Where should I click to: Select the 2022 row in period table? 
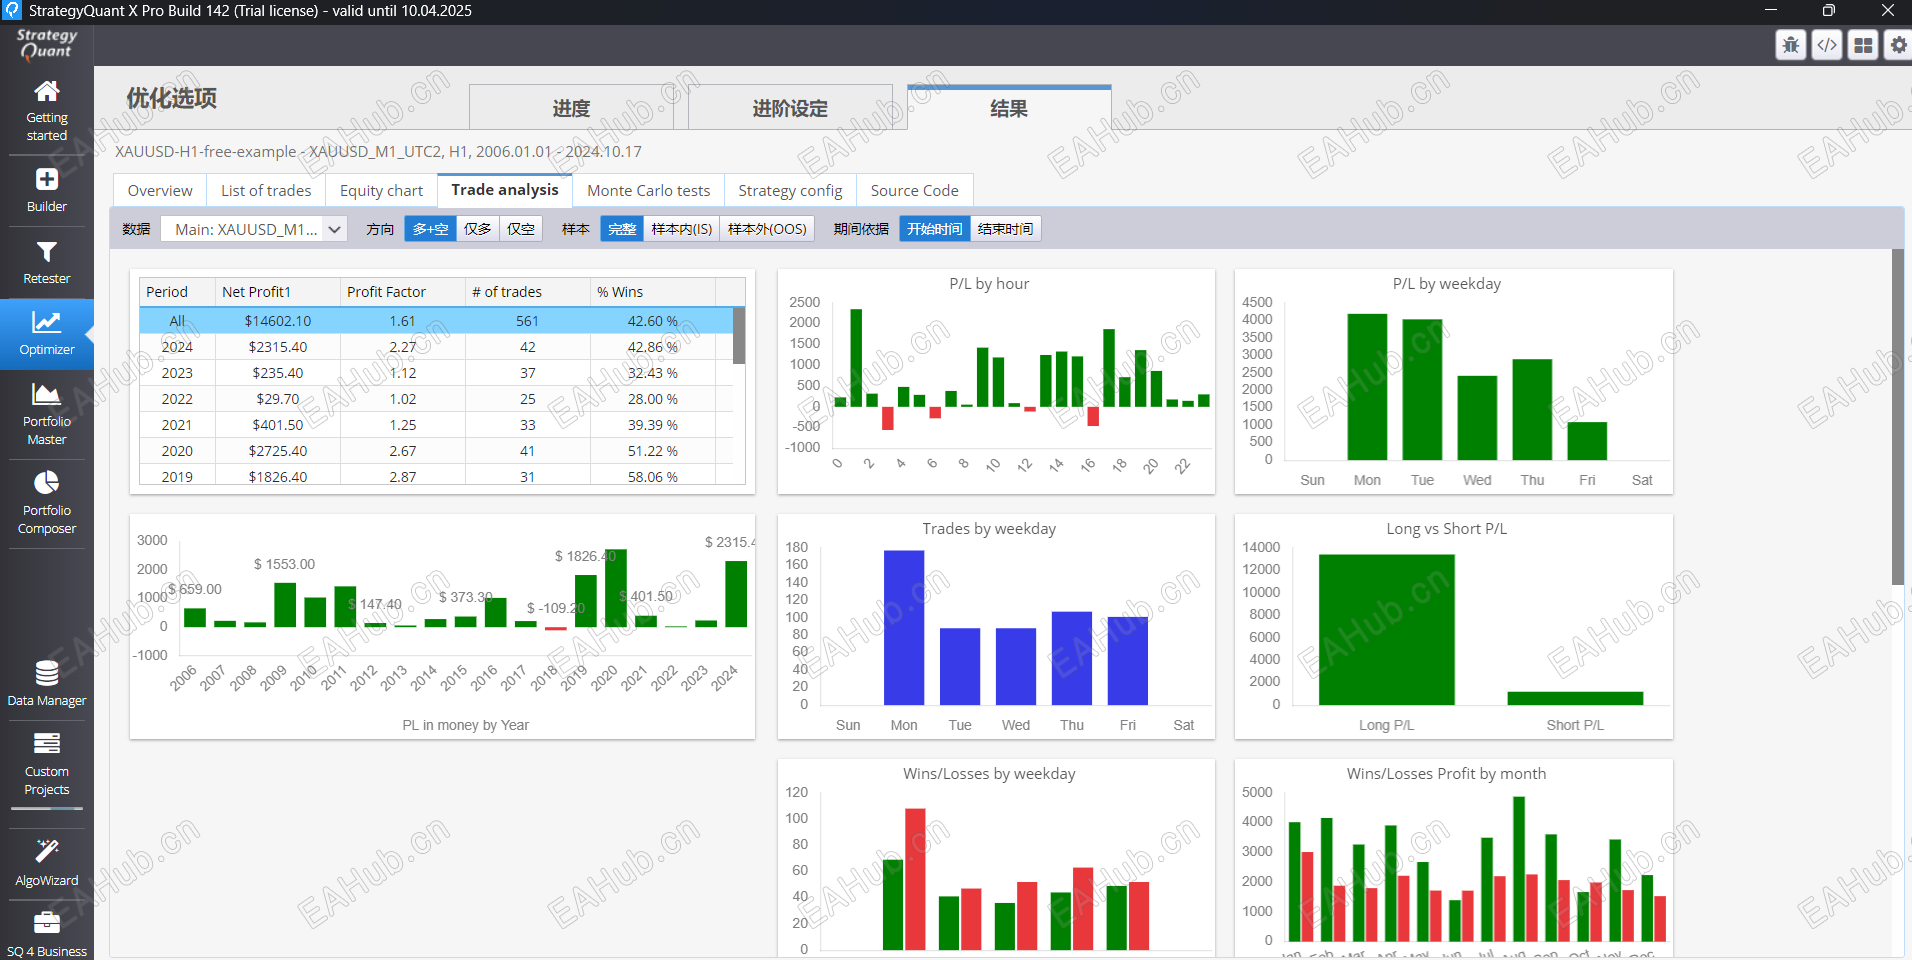pos(437,399)
